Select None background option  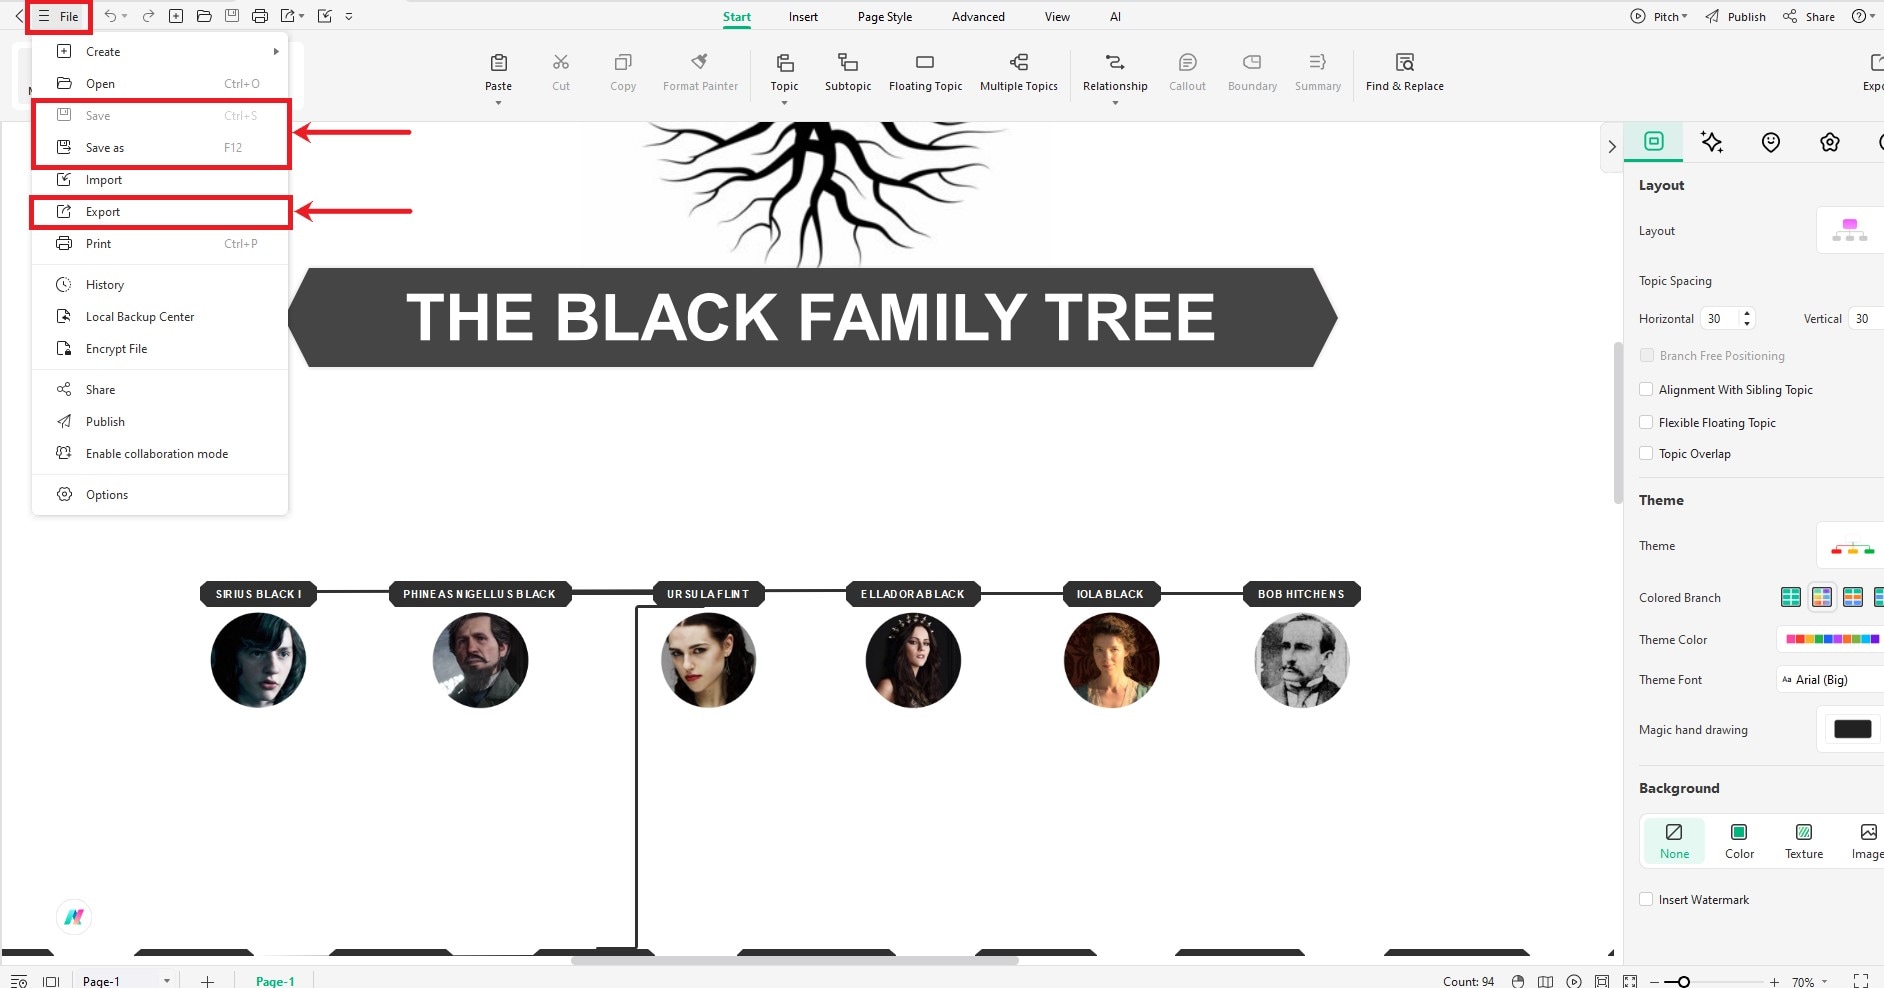click(x=1674, y=841)
